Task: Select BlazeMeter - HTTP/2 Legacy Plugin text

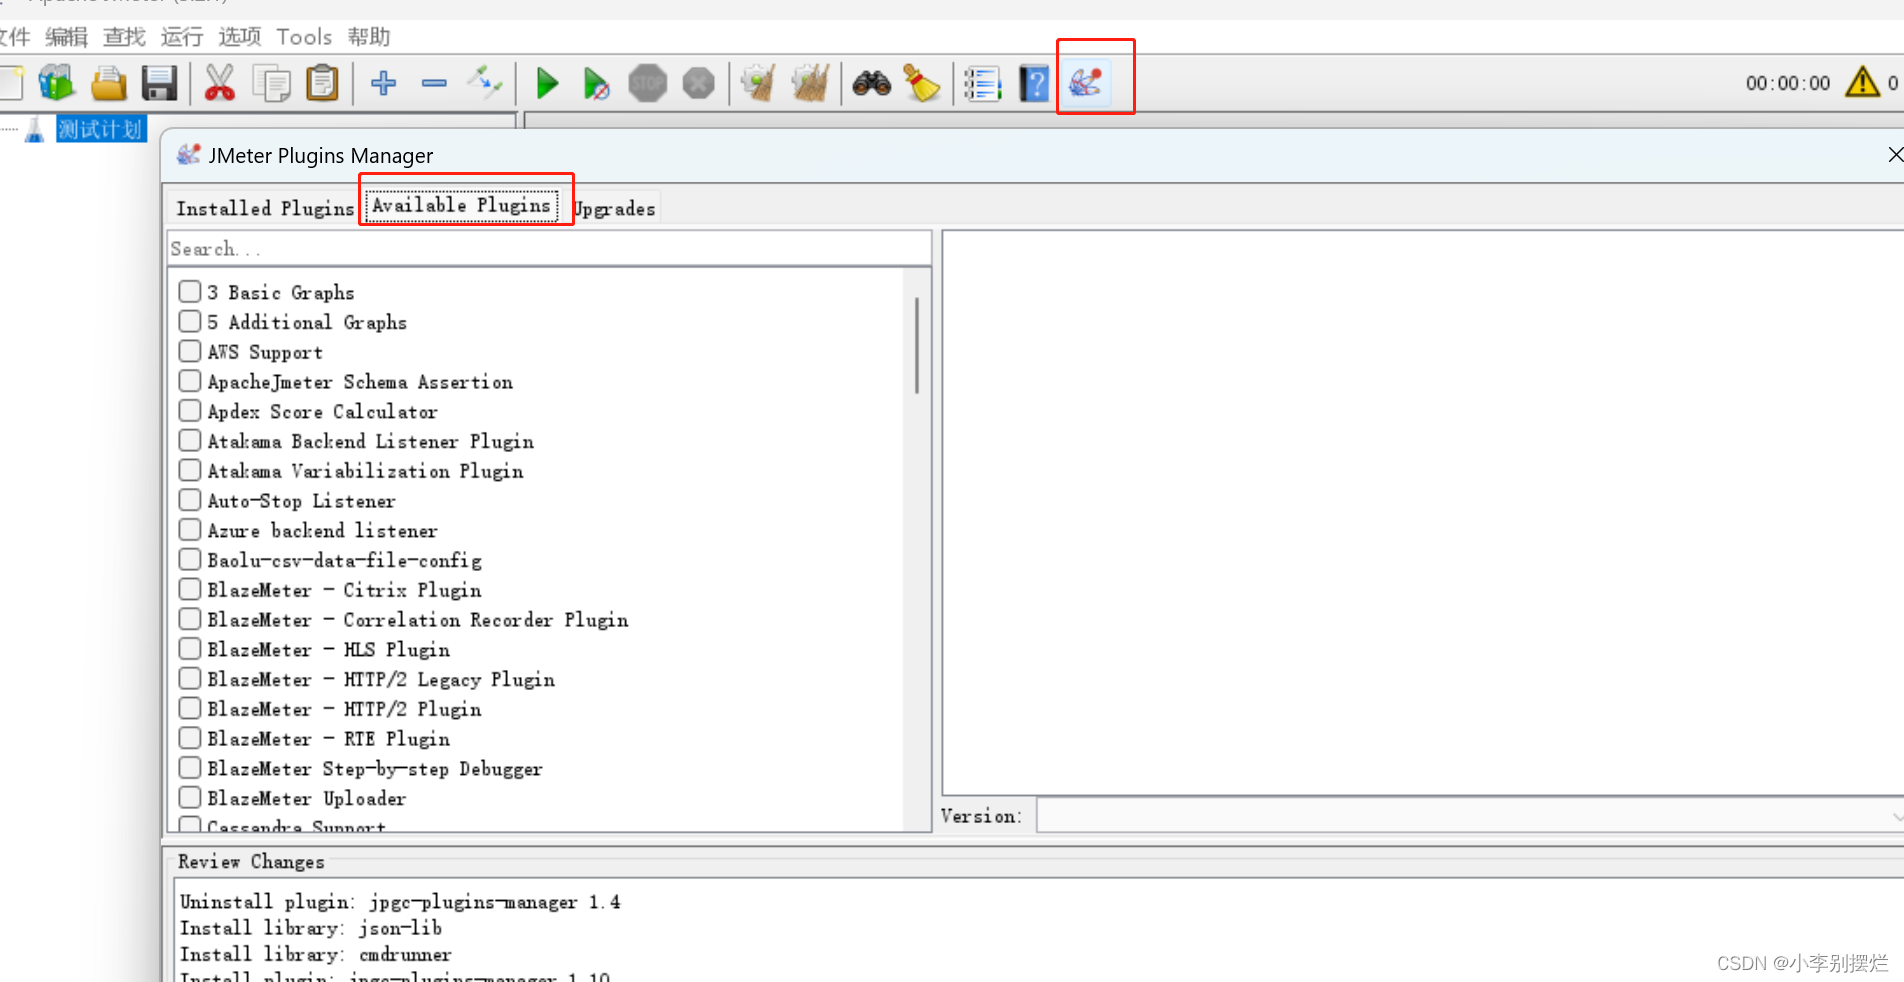Action: tap(381, 679)
